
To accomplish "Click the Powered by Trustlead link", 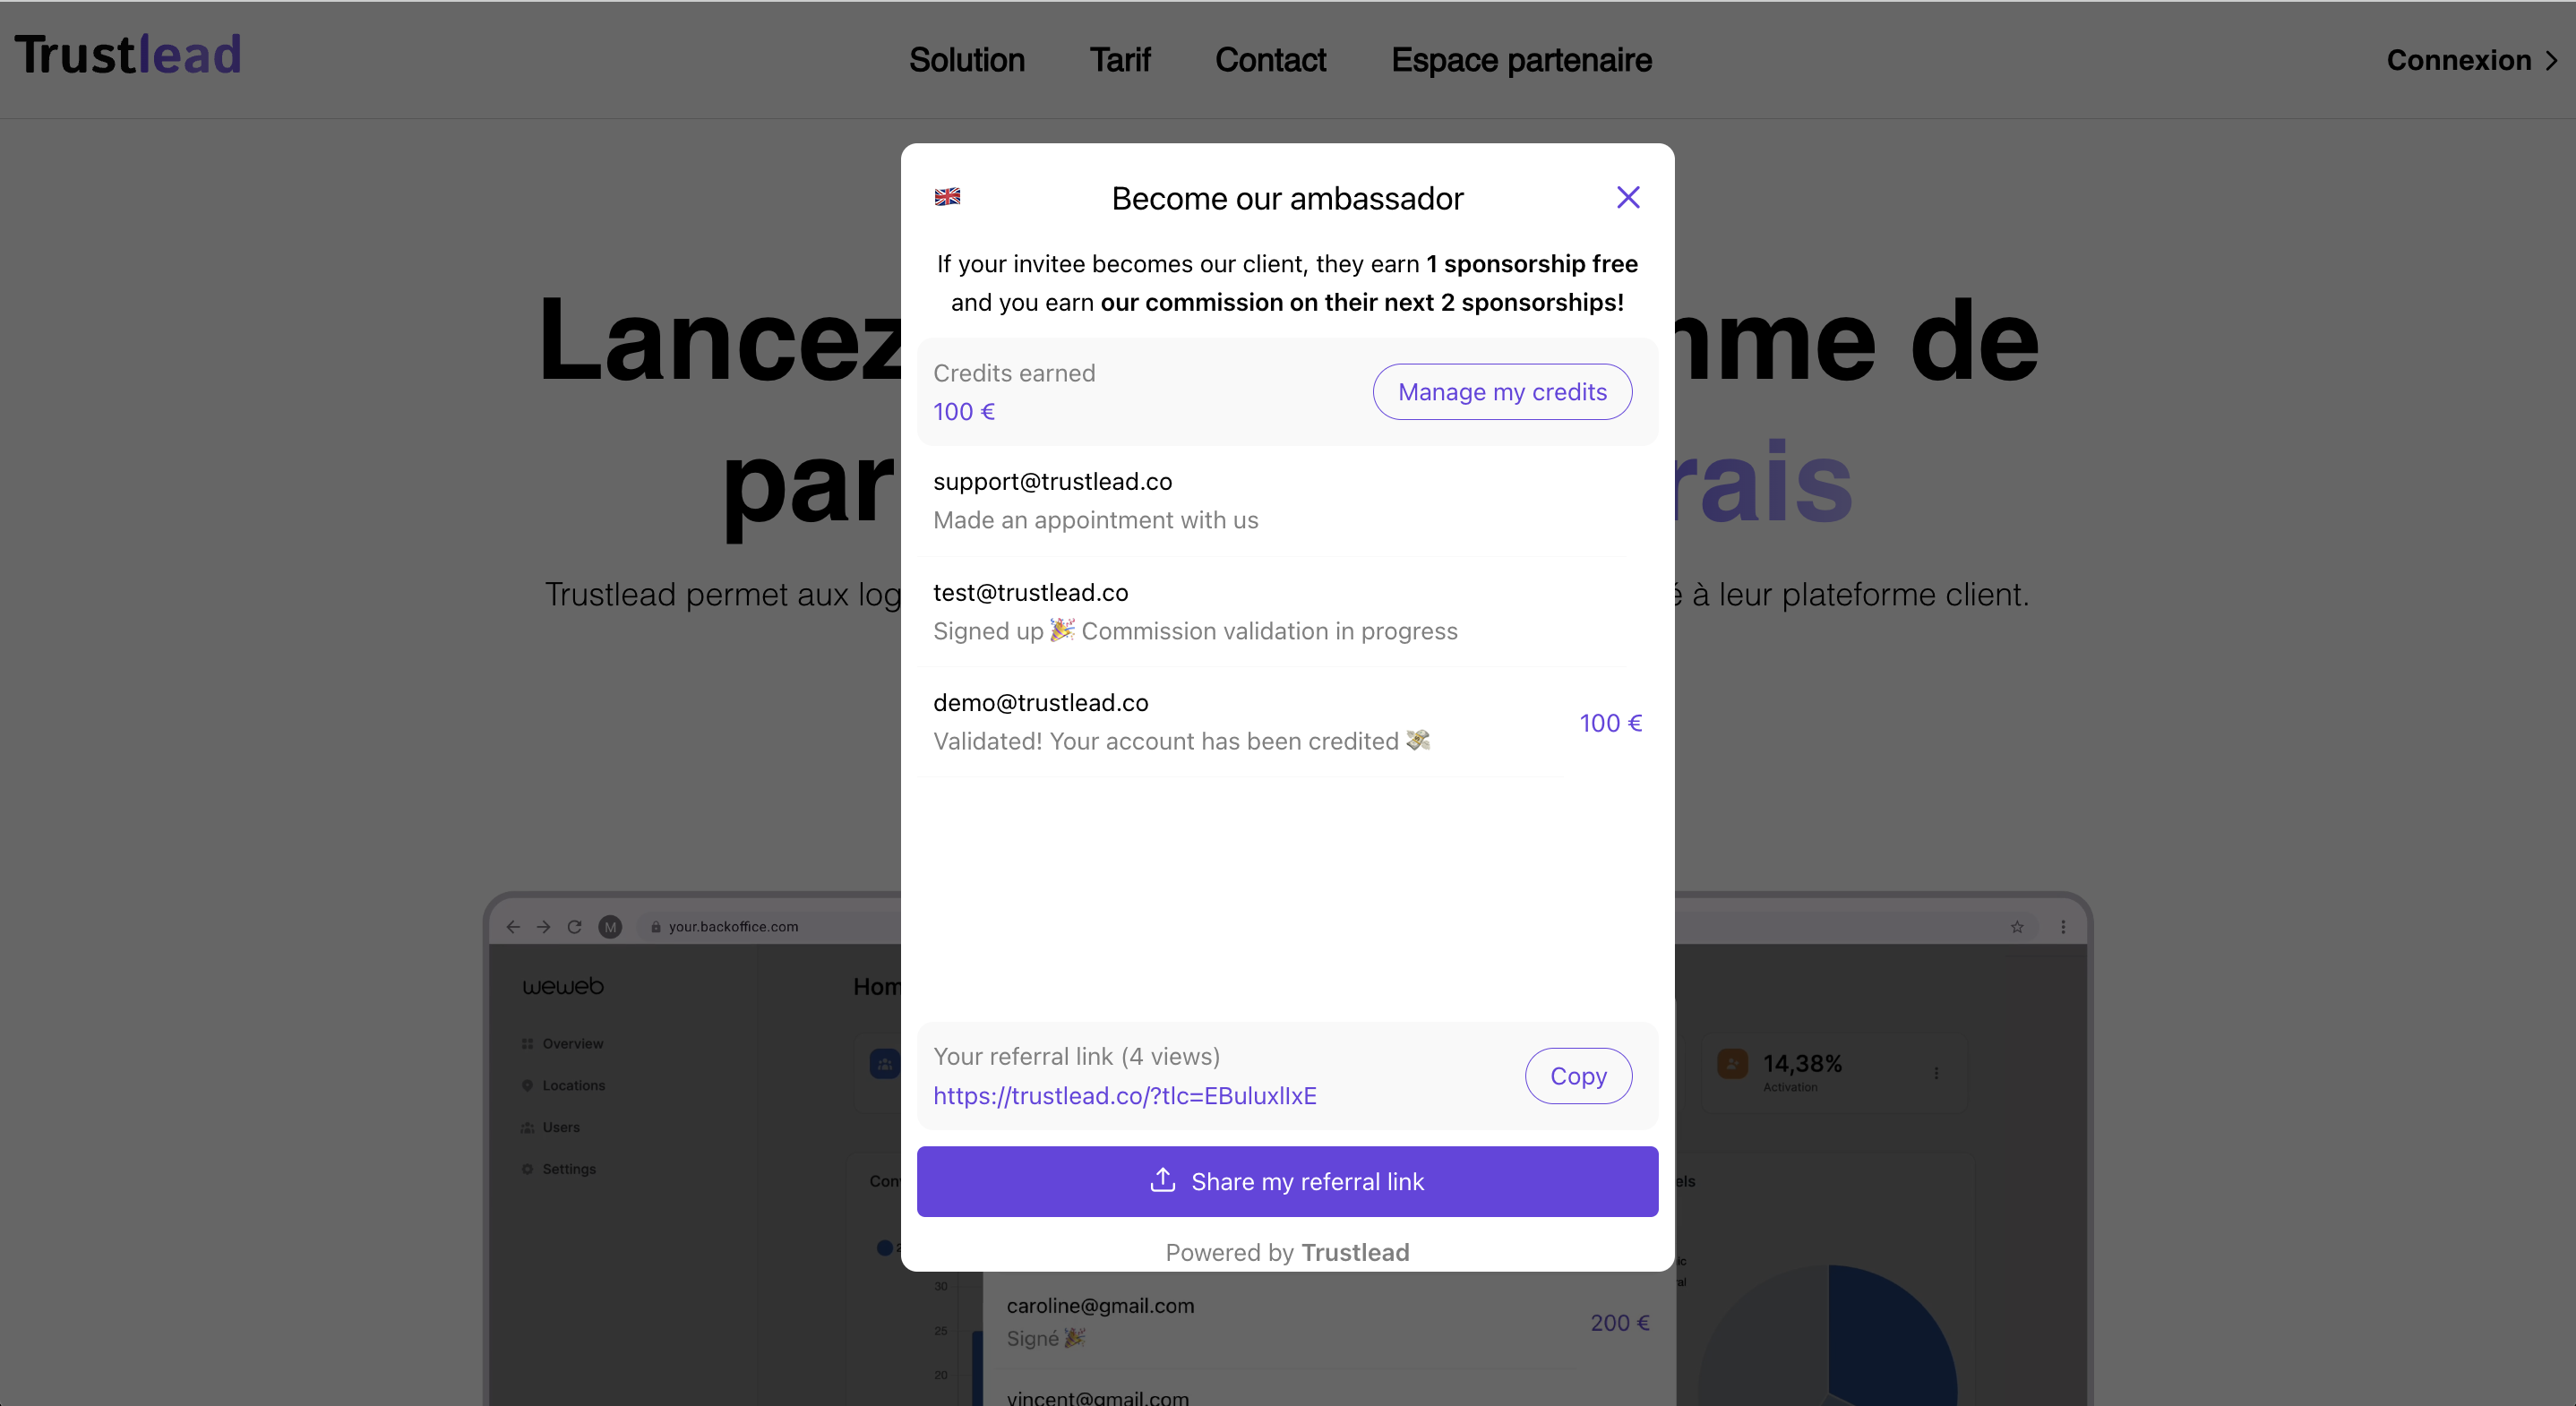I will 1286,1250.
